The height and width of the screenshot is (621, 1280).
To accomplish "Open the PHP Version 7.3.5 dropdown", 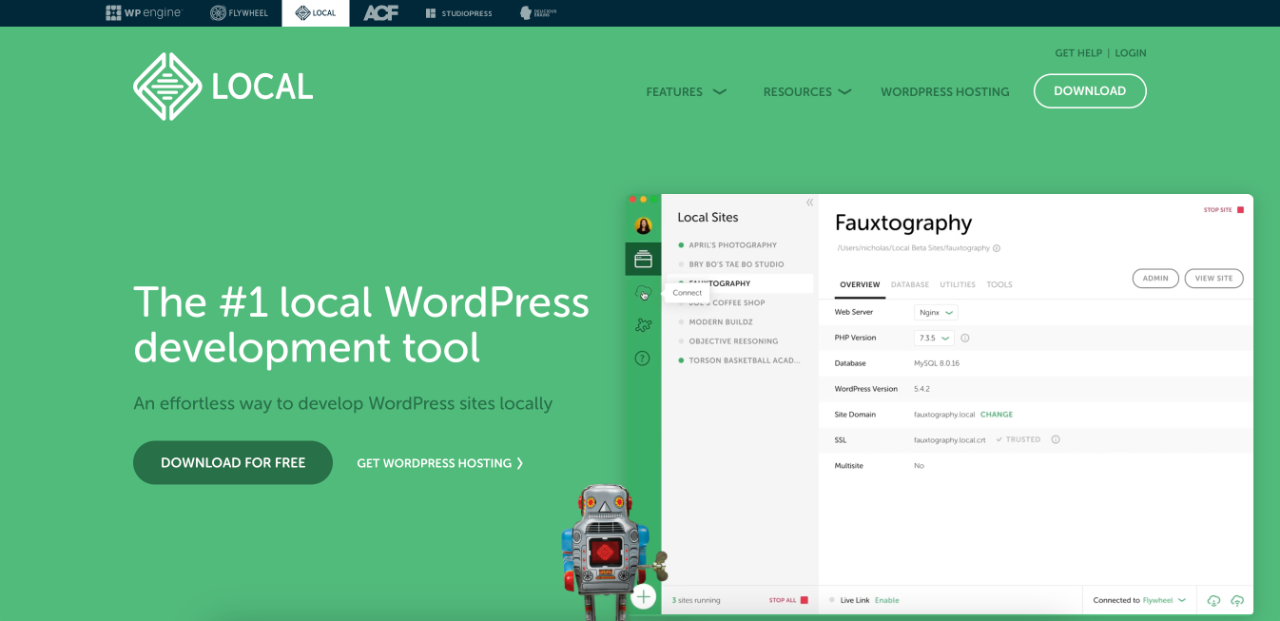I will click(934, 338).
